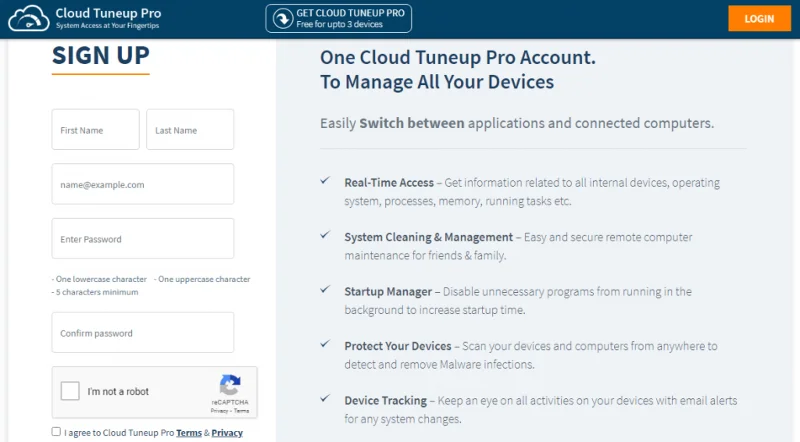
Task: Click 'One lowercase character' hint
Action: click(99, 279)
